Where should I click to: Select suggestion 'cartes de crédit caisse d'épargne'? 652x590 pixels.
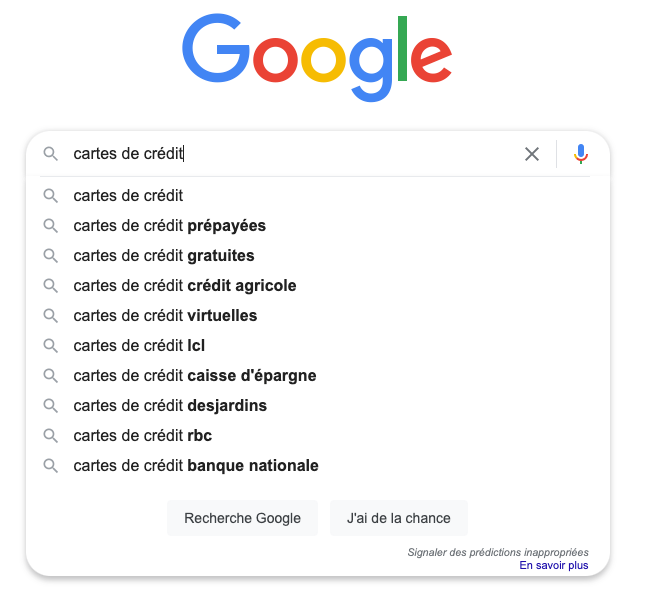click(x=195, y=376)
